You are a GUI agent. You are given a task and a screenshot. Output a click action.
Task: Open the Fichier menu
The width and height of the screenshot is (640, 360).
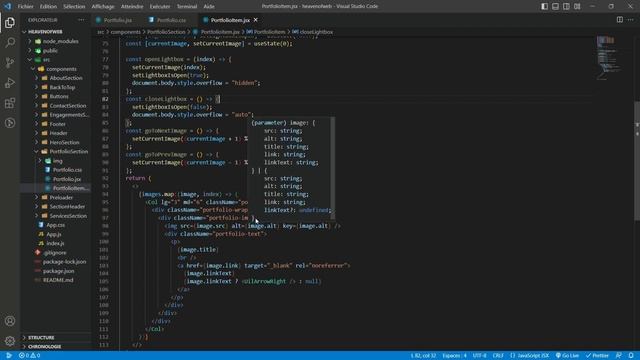pyautogui.click(x=25, y=6)
